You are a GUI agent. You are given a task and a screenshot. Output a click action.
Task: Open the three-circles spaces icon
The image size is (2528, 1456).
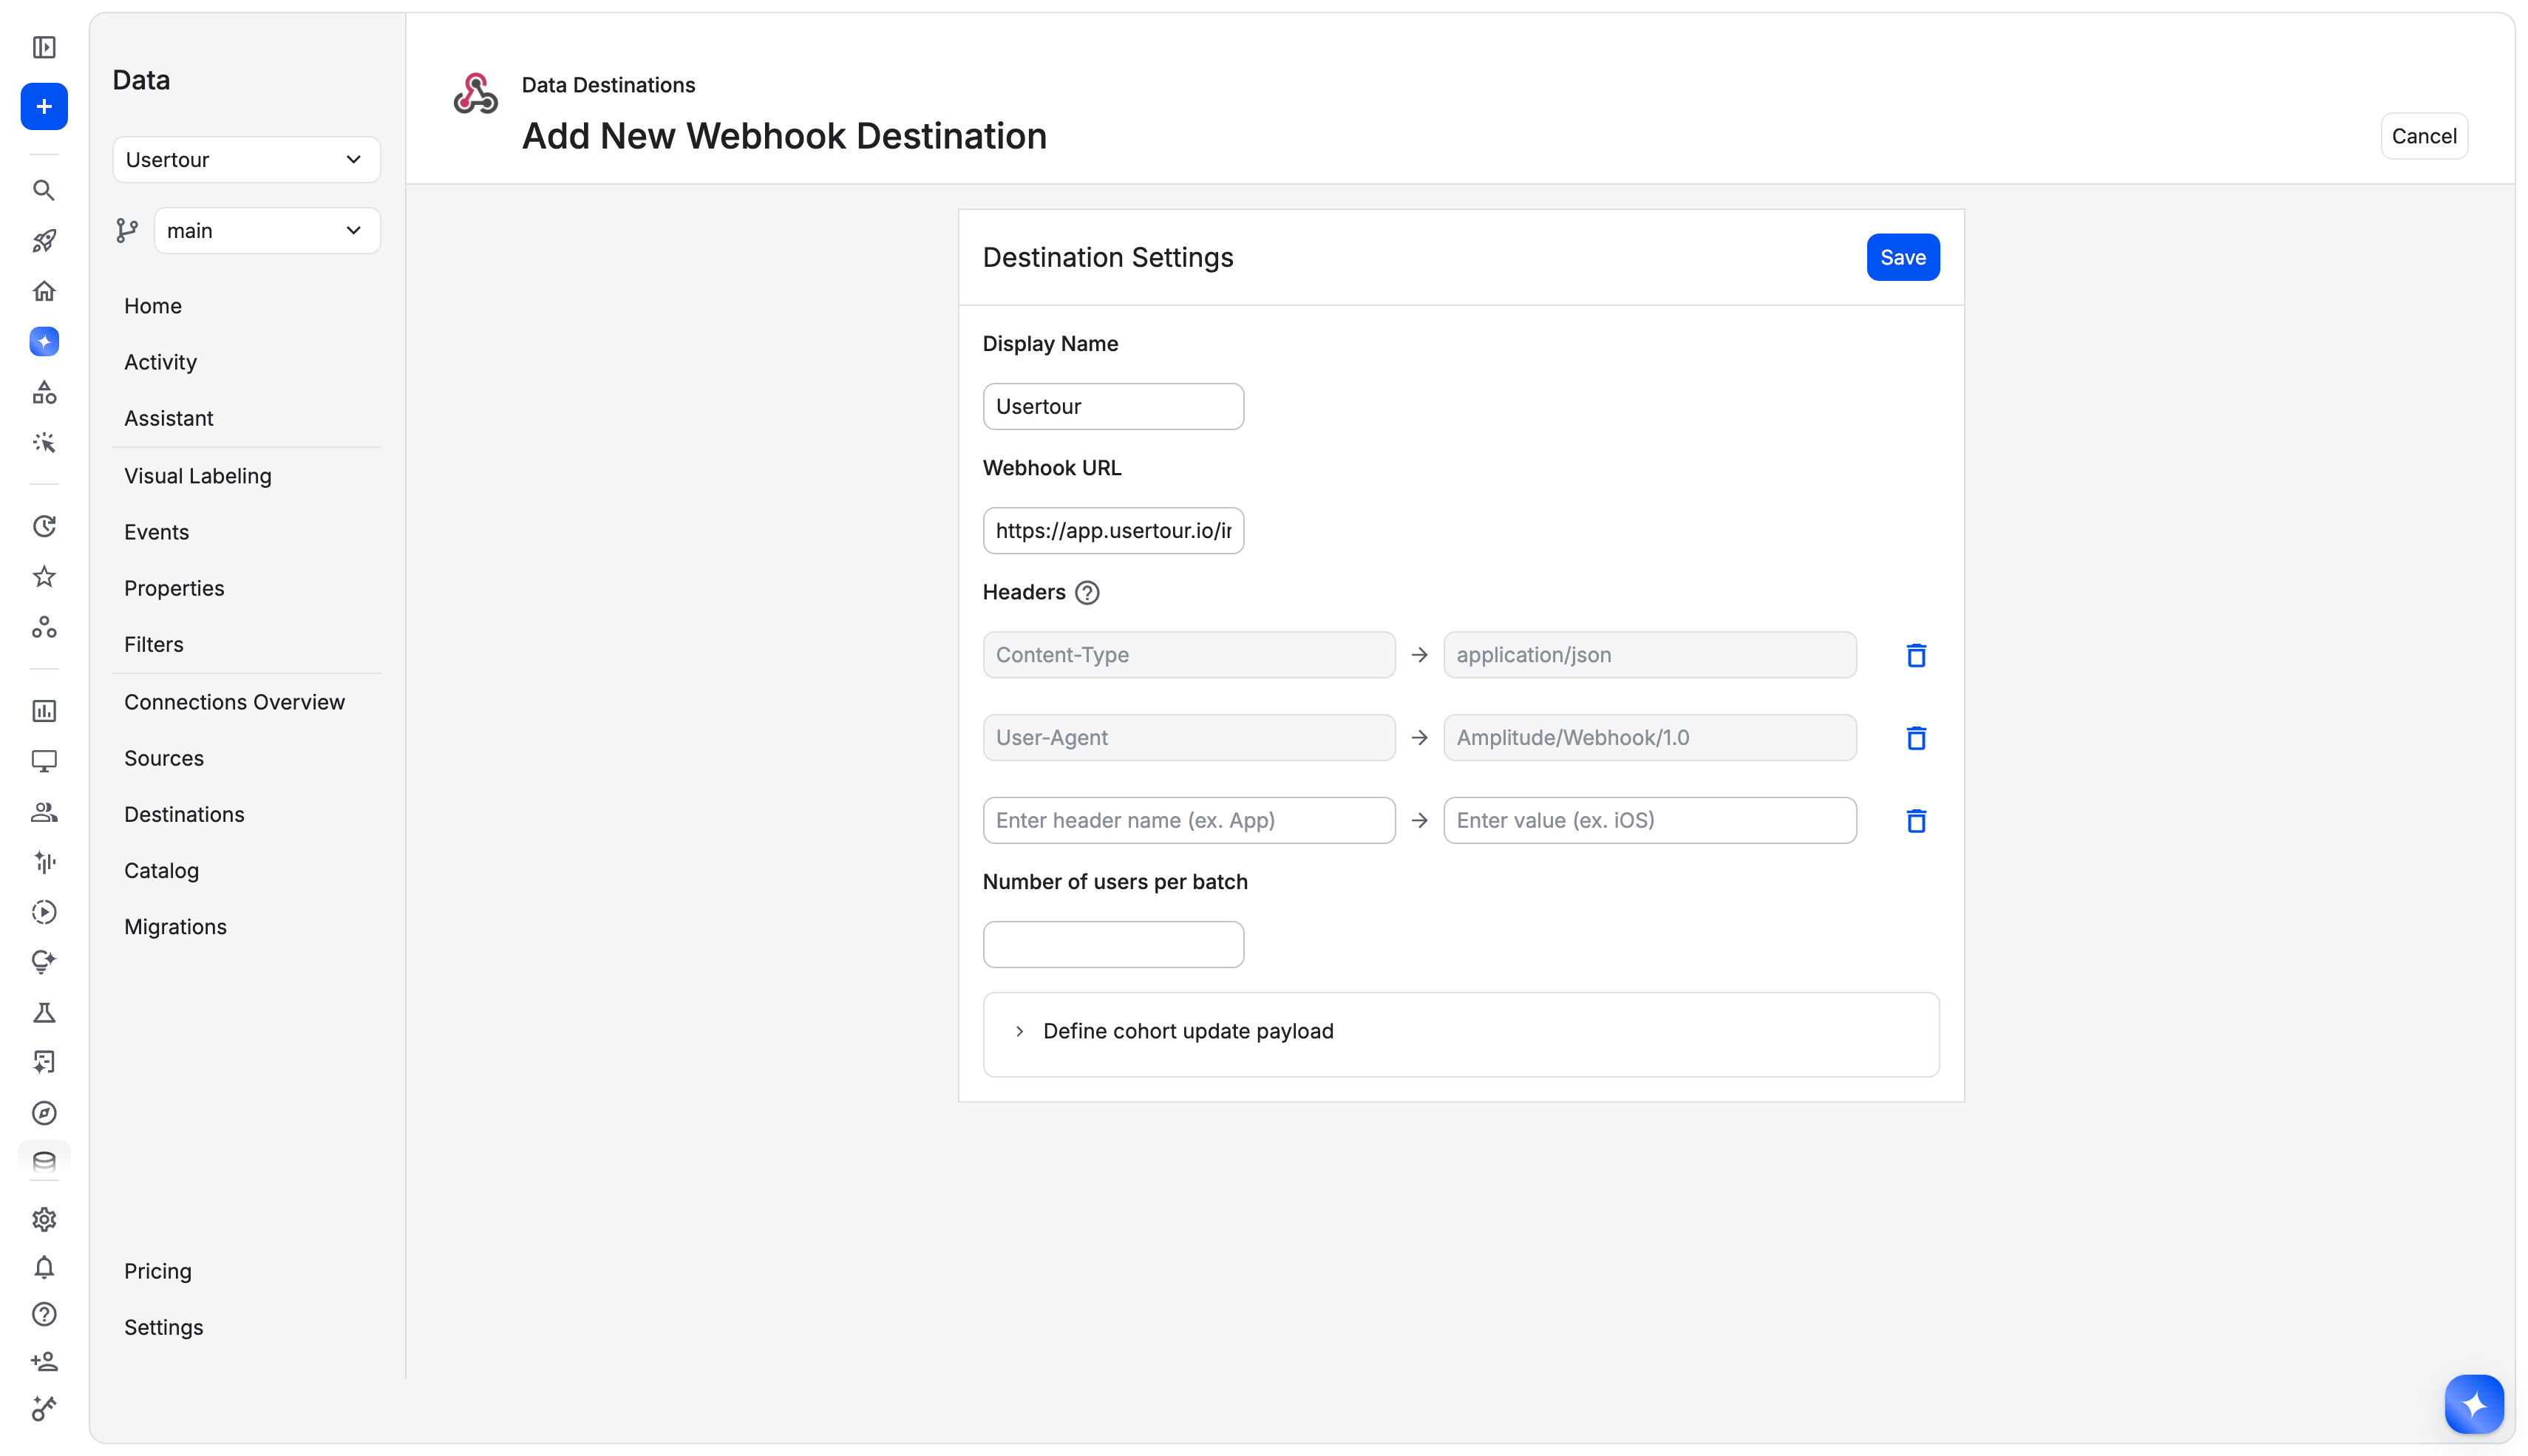tap(44, 627)
